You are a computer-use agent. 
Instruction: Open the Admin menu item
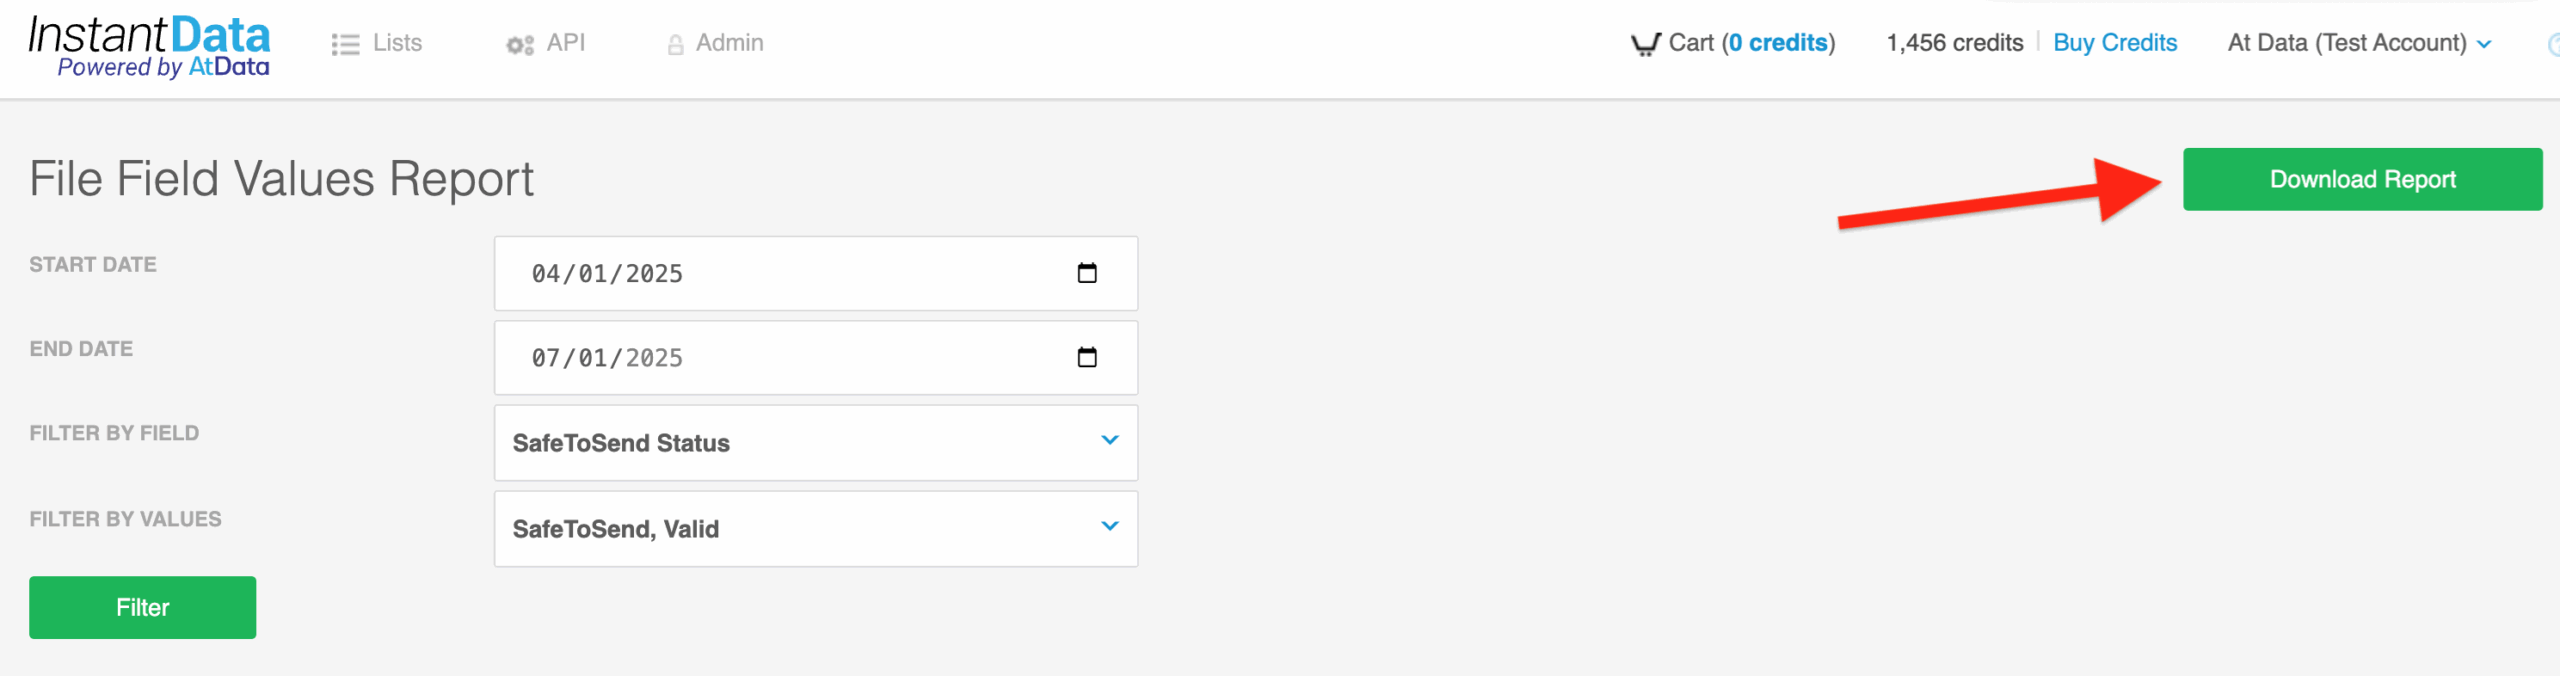tap(715, 44)
